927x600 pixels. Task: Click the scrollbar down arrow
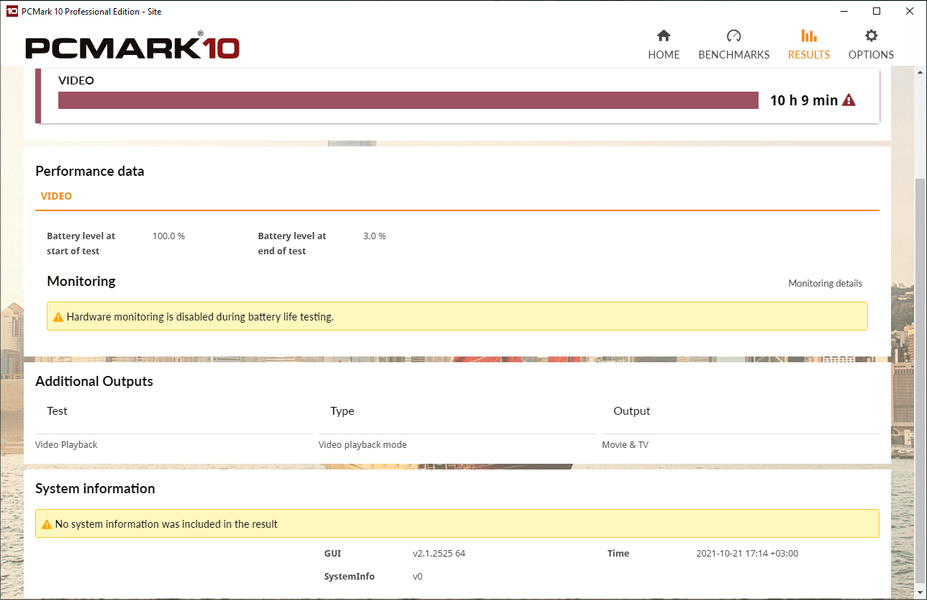[920, 593]
